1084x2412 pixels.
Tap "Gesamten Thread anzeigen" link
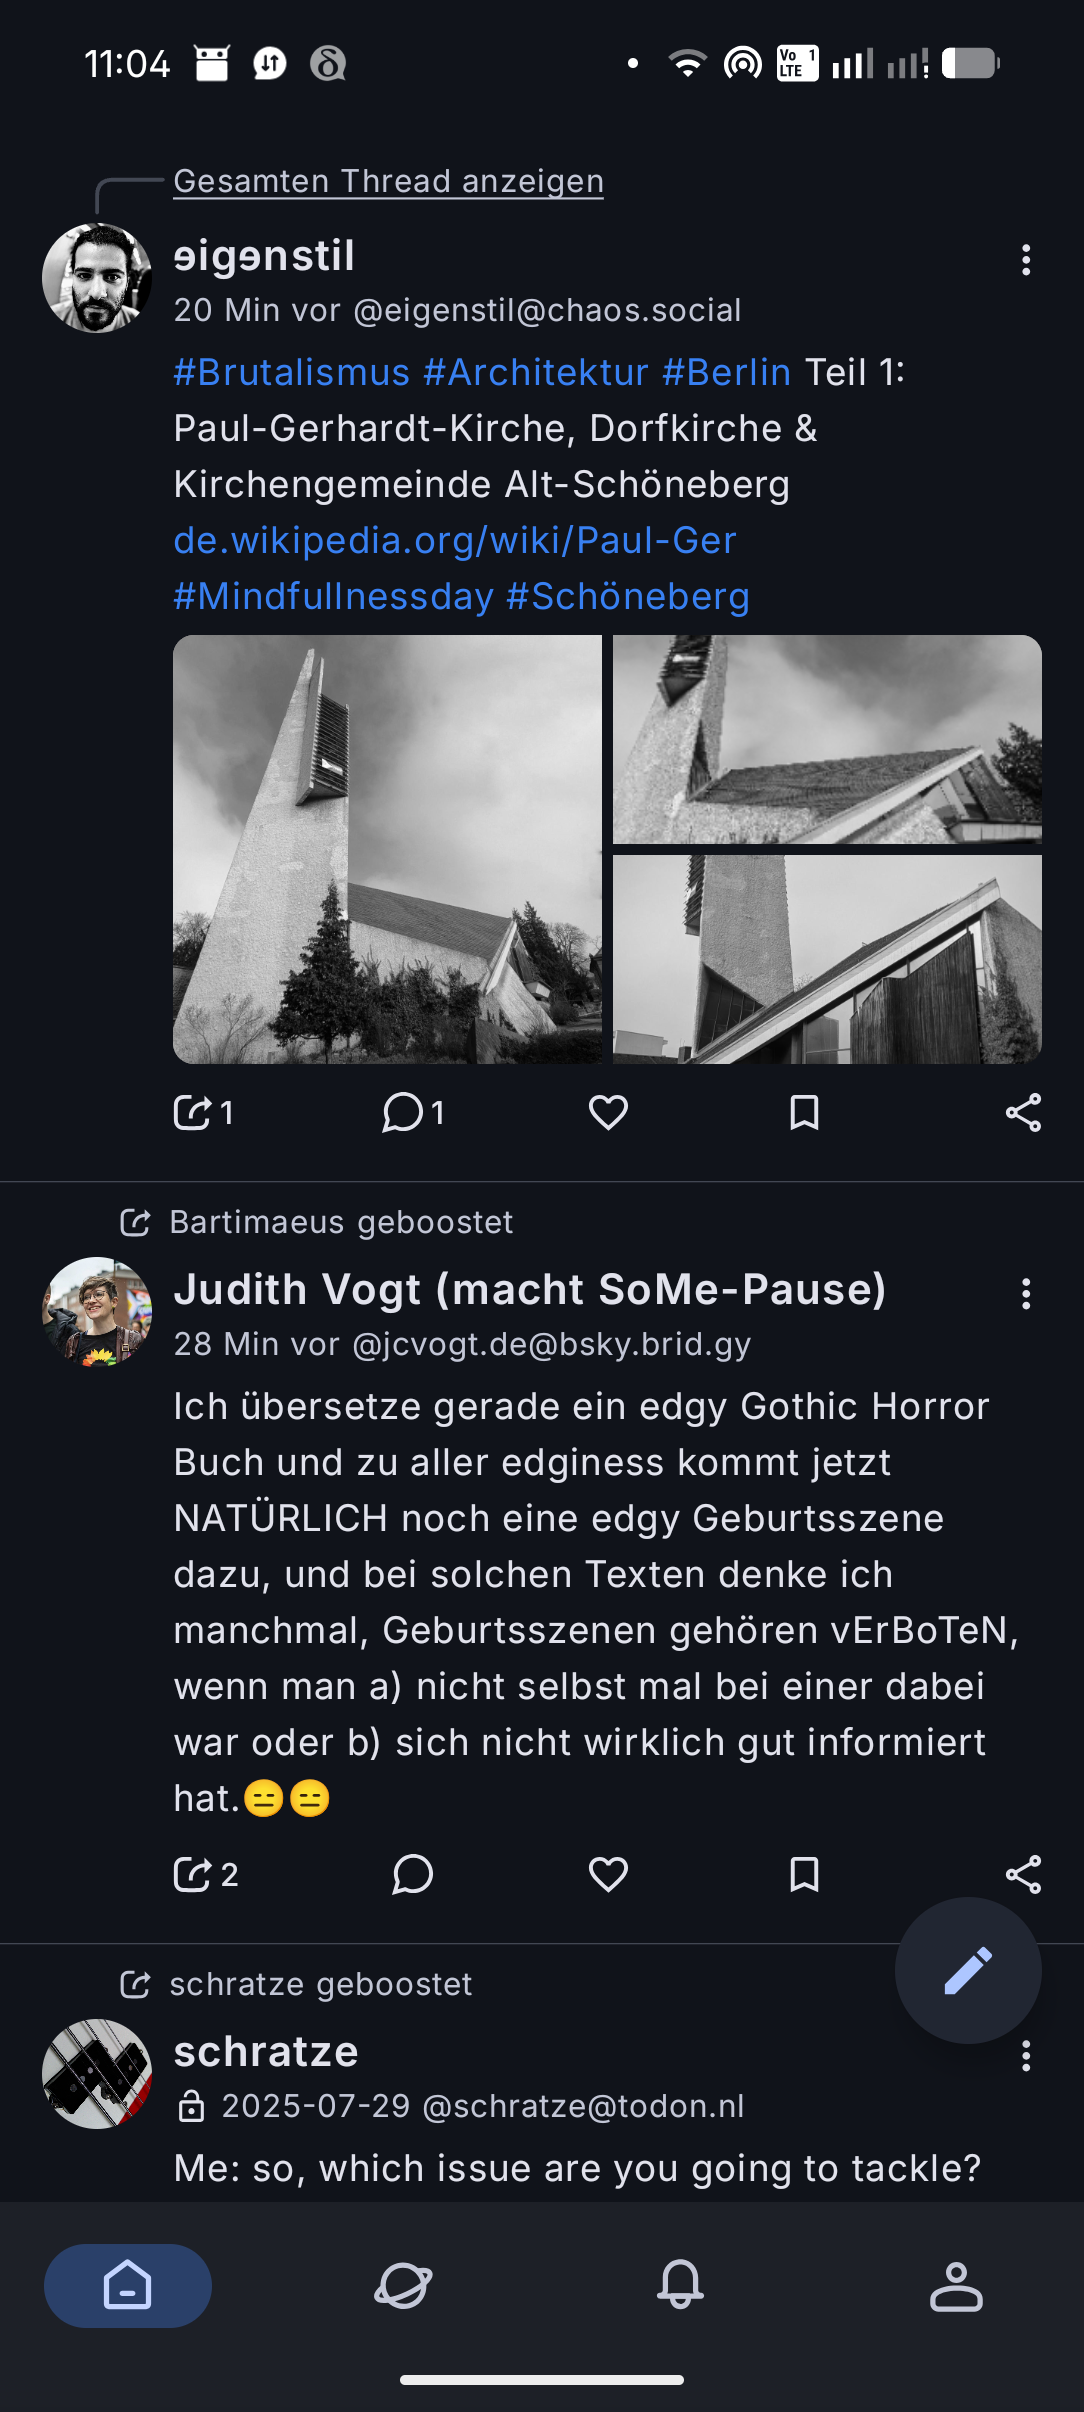tap(388, 181)
